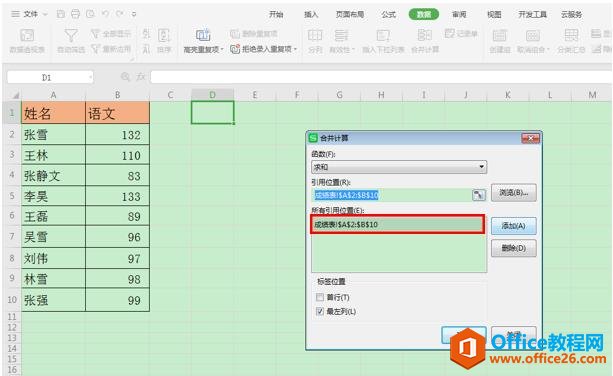Click the 分类汇总 subtotal icon
The width and height of the screenshot is (613, 376).
tap(571, 36)
